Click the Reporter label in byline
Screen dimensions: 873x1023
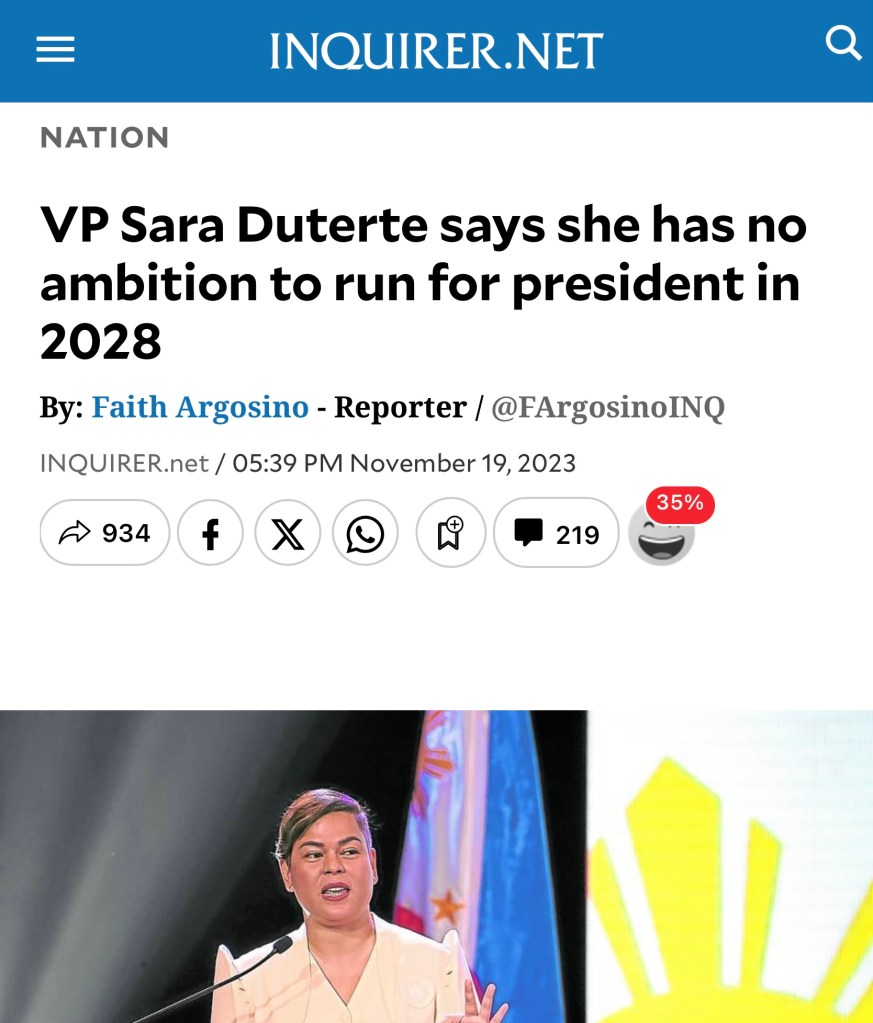point(400,407)
